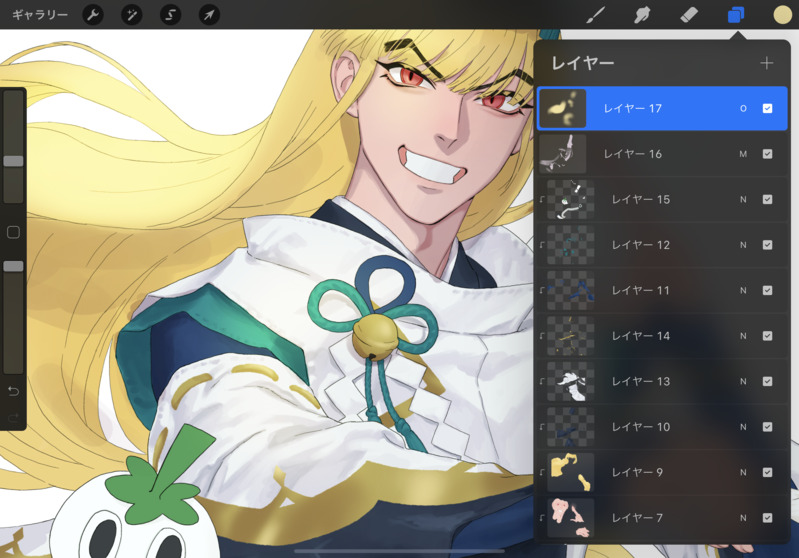Screen dimensions: 799x558
Task: Toggle visibility of レイヤー 7
Action: [767, 518]
